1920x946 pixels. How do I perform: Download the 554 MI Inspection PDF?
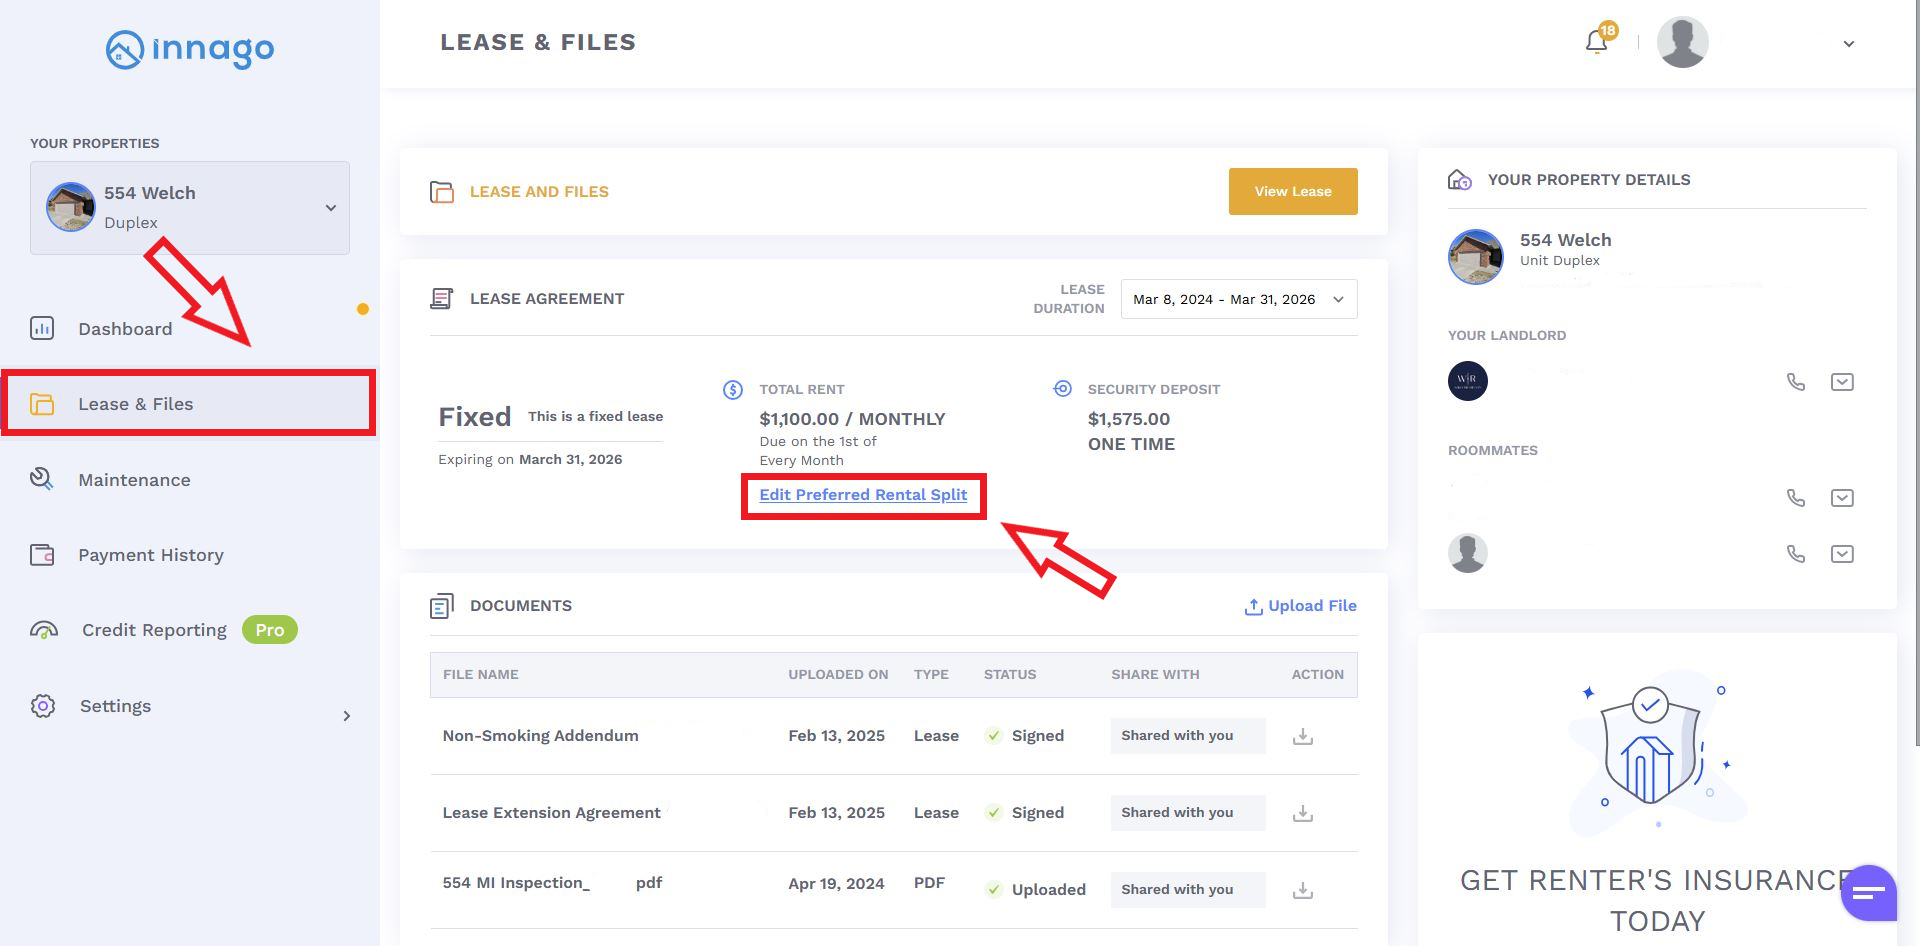[1302, 890]
